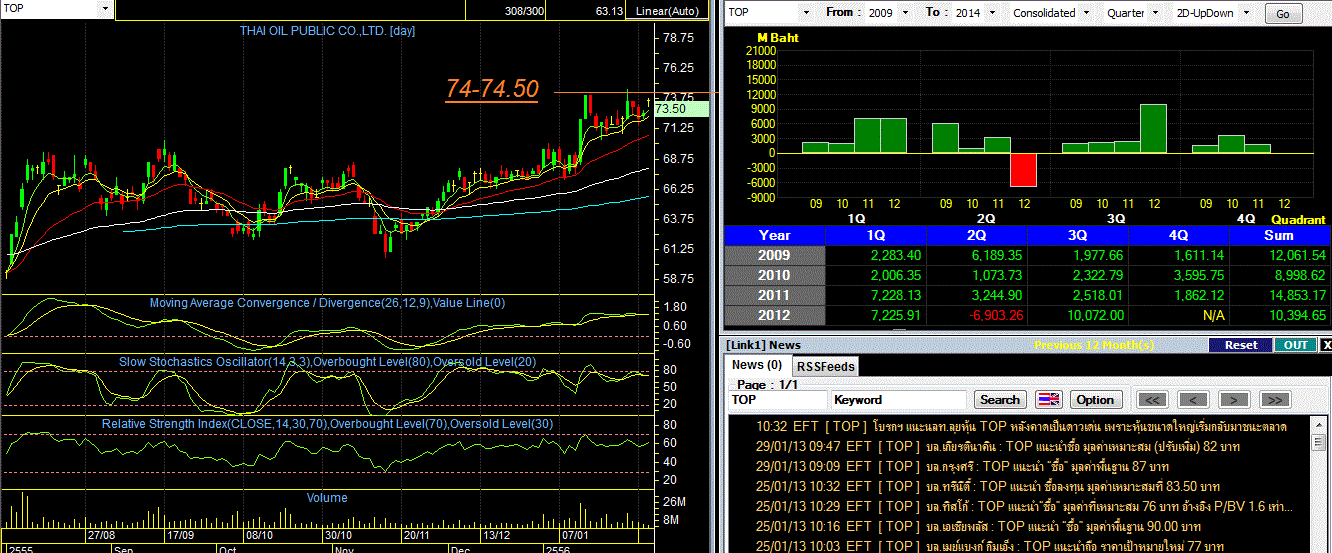This screenshot has width=1332, height=553.
Task: Go to previous news page with < button
Action: [1194, 399]
